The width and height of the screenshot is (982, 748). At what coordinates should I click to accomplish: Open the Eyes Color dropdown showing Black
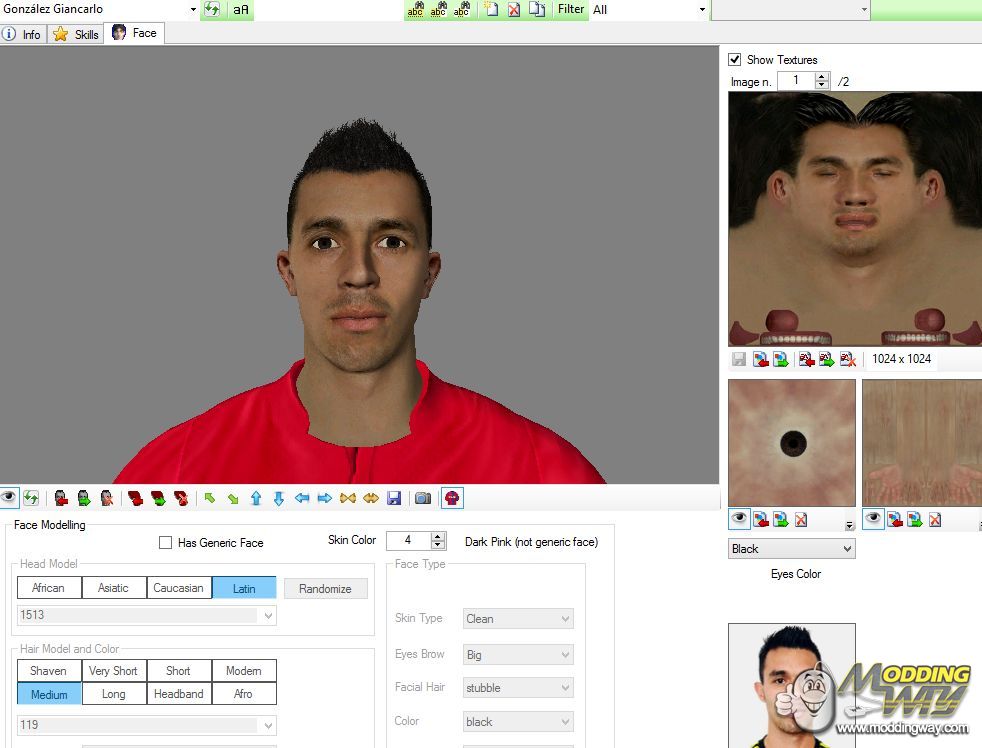792,549
